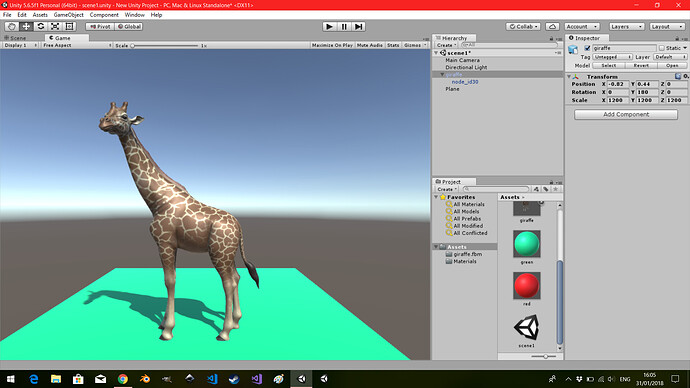The image size is (690, 388).
Task: Select the scene1 Unity scene asset
Action: point(527,328)
